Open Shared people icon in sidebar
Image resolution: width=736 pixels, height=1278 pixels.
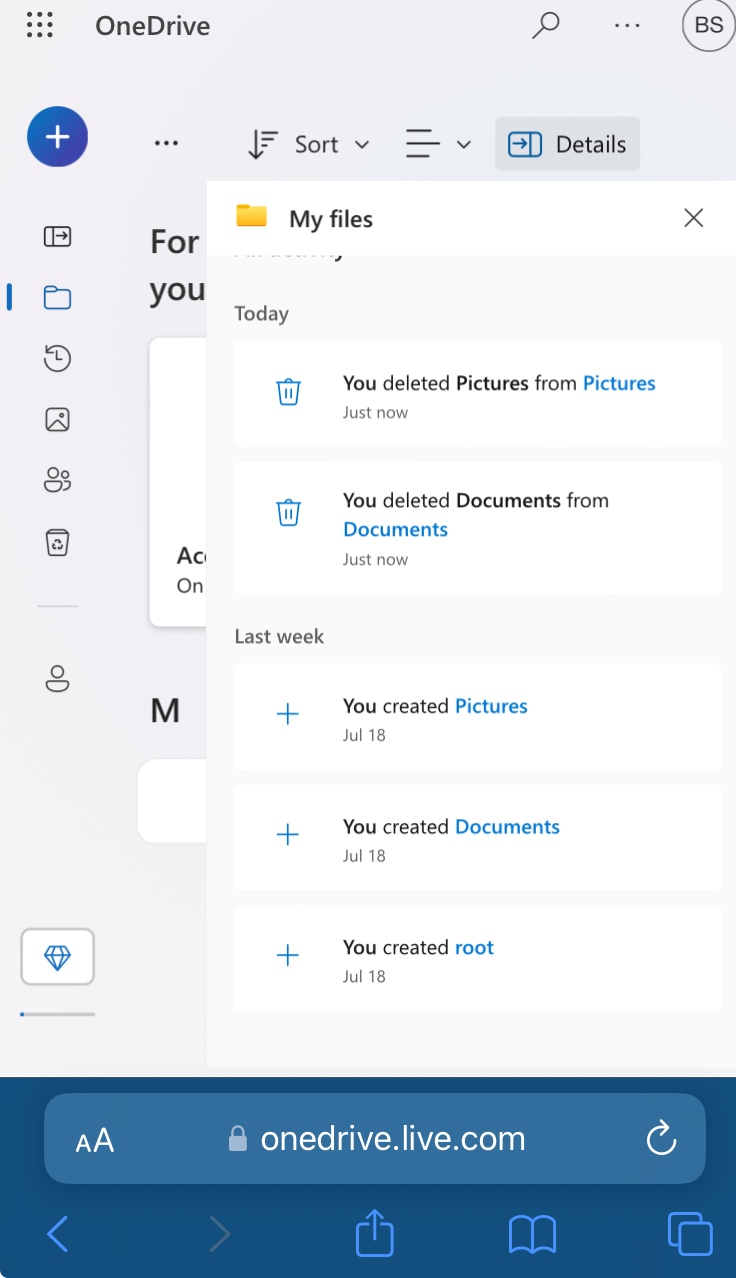(x=57, y=480)
